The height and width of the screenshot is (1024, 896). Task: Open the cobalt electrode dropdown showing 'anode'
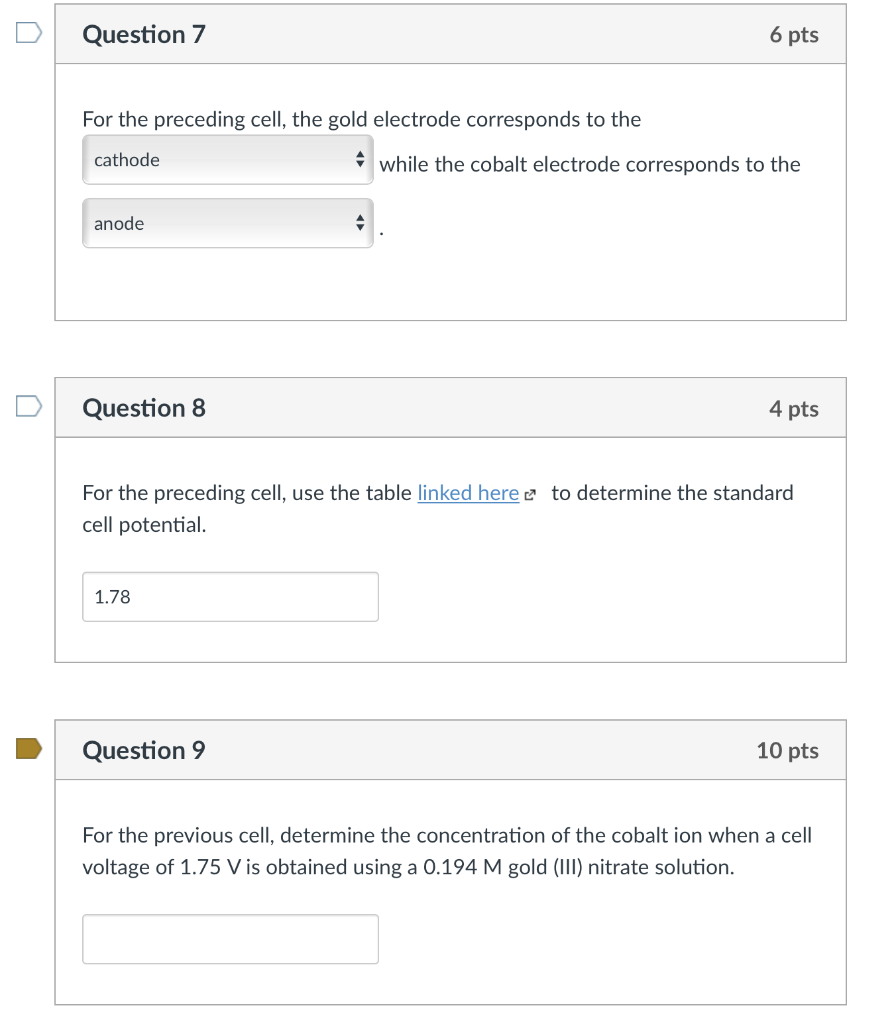coord(227,224)
